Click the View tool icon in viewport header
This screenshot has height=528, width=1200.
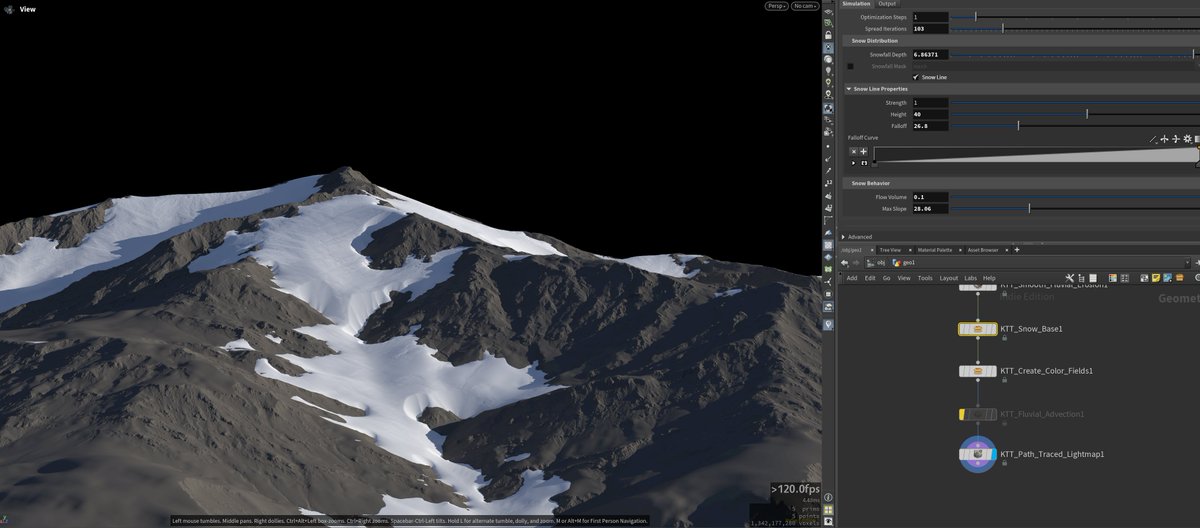tap(8, 8)
